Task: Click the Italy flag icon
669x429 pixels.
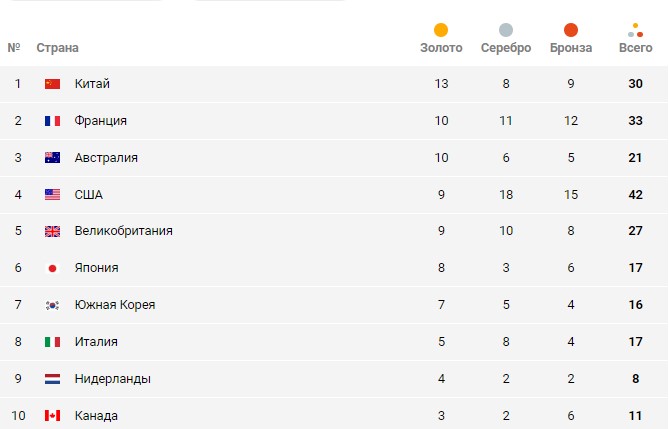Action: click(53, 342)
